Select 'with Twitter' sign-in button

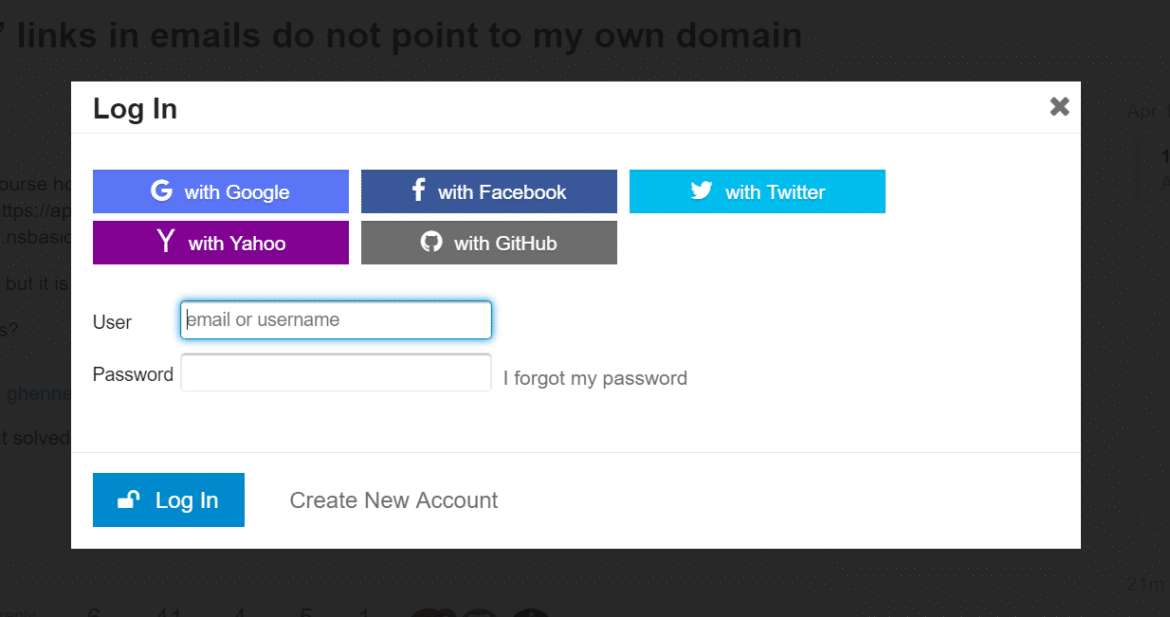click(757, 192)
